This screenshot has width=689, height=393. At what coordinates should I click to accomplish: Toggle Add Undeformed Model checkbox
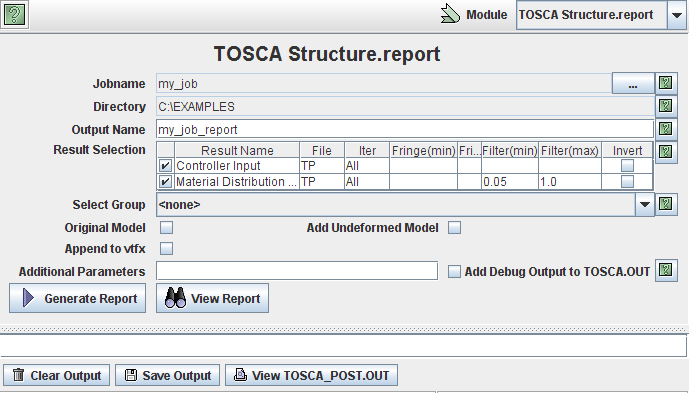click(x=454, y=227)
